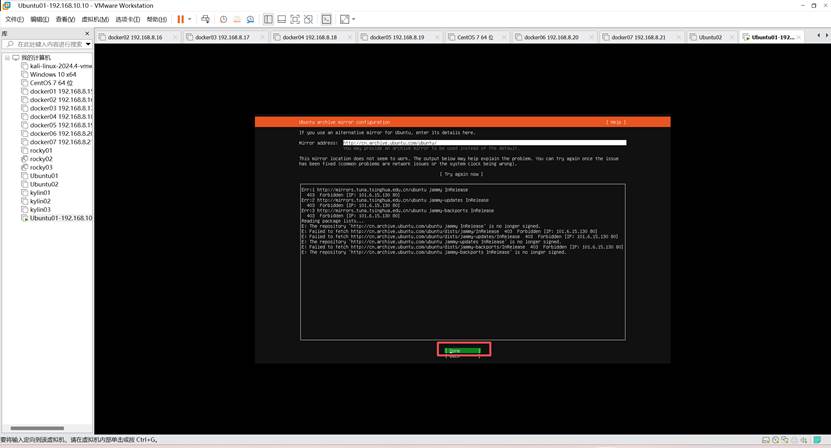Click the send Ctrl+Alt+Del toolbar icon
831x448 pixels.
pos(205,19)
